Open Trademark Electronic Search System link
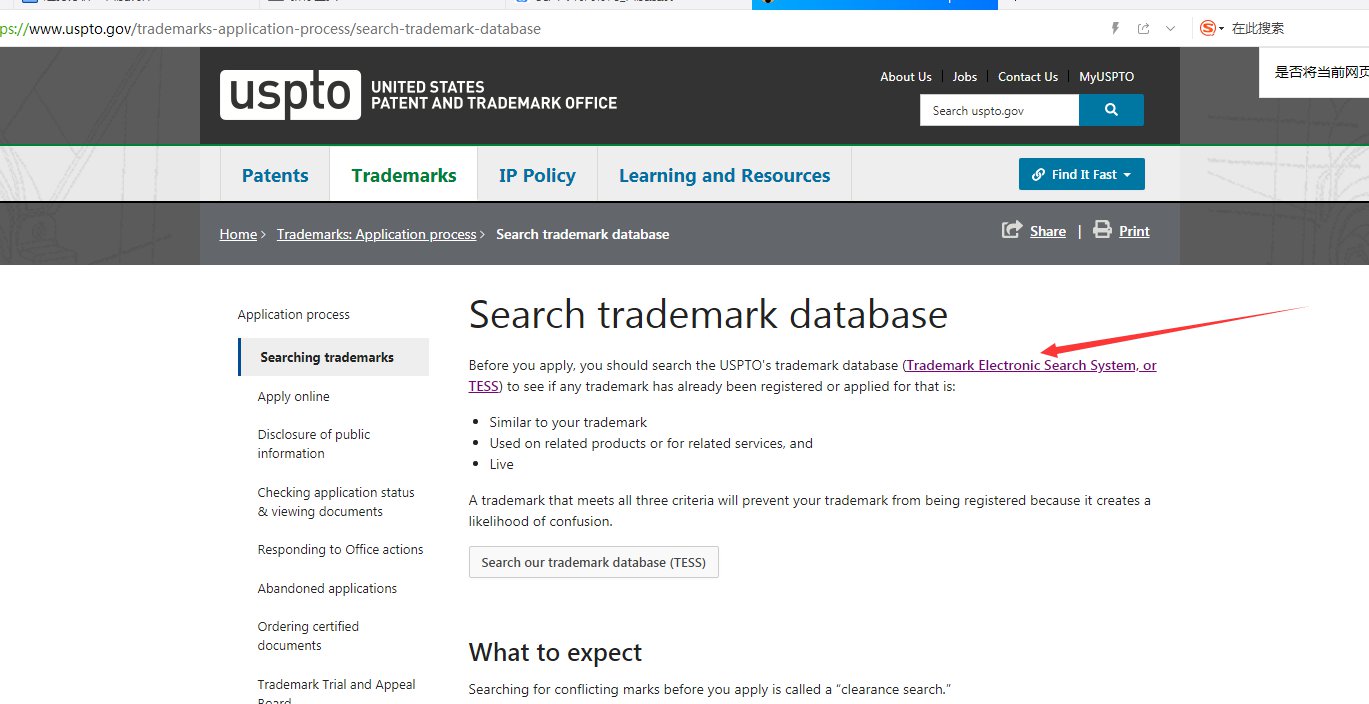The image size is (1369, 704). click(1031, 365)
